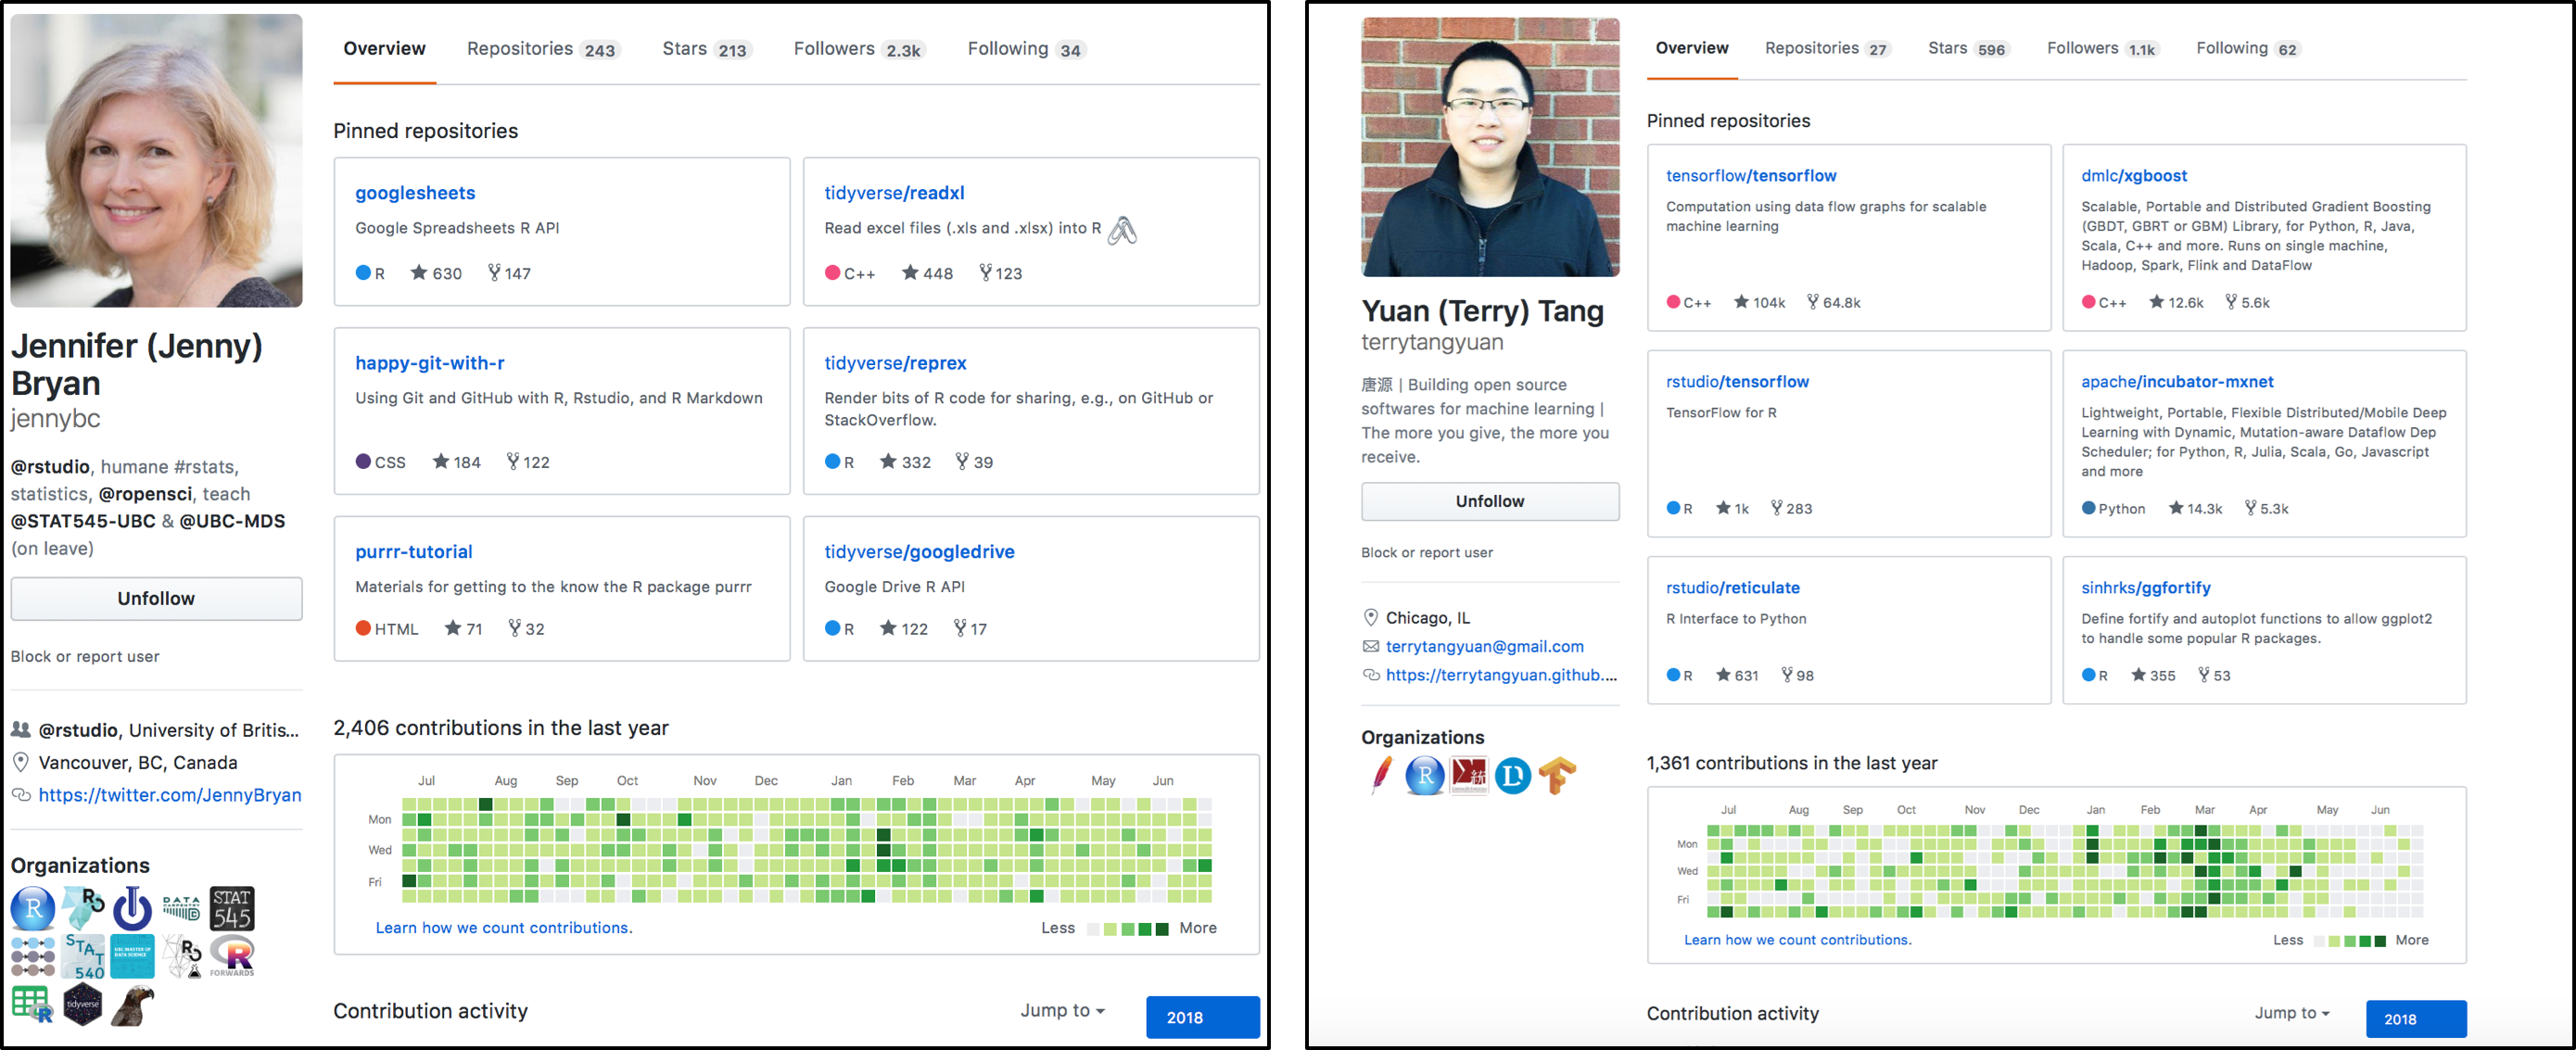Switch to Stars 596 tab
The width and height of the screenshot is (2576, 1050).
(x=1967, y=48)
